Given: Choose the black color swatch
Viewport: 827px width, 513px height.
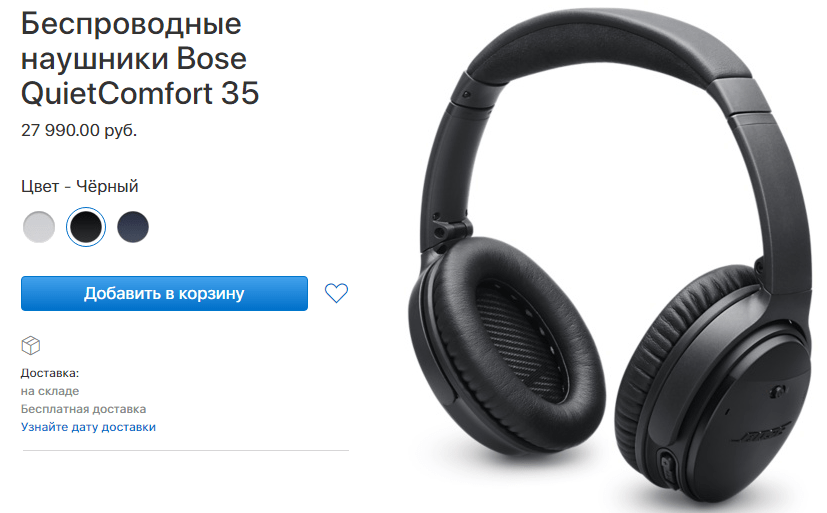Looking at the screenshot, I should (86, 227).
